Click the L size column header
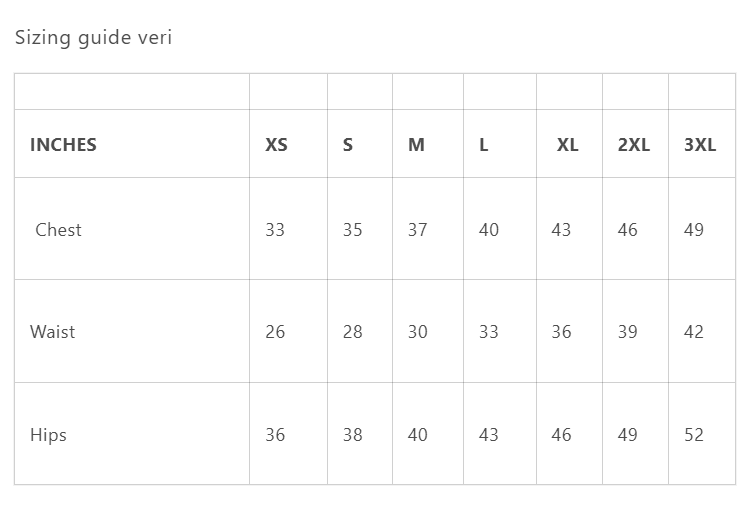 click(484, 145)
